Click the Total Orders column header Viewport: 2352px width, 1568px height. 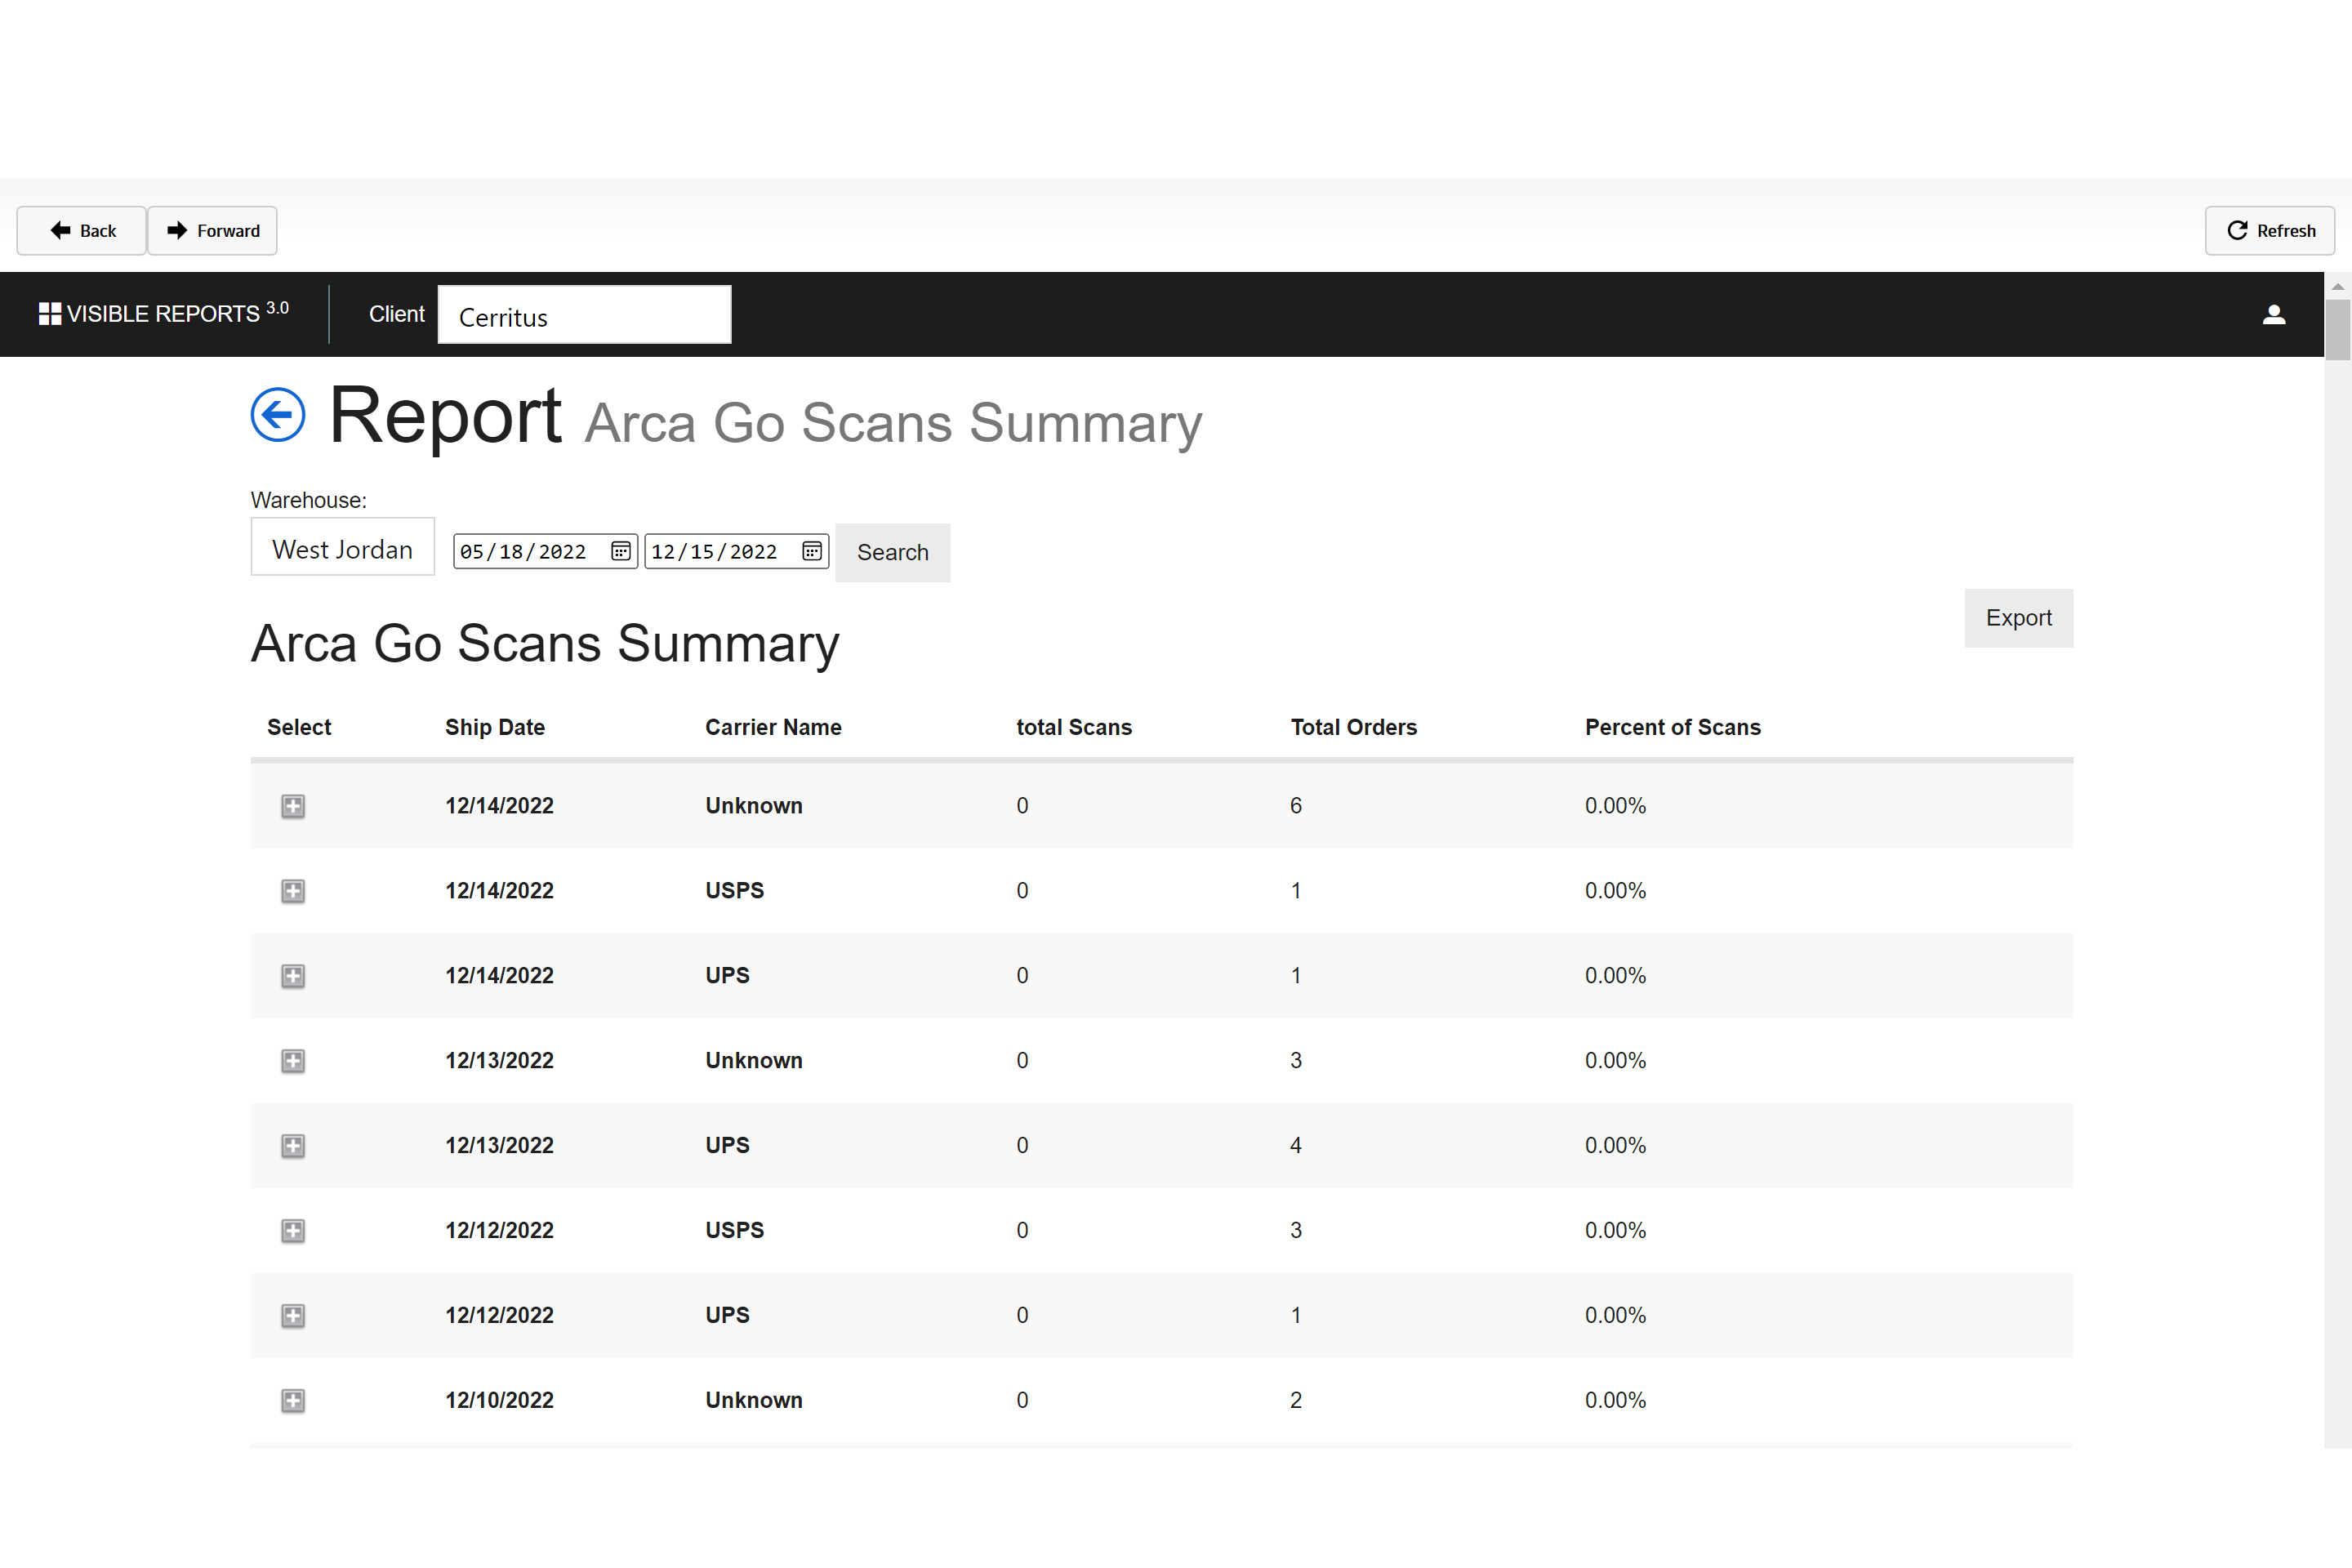[x=1354, y=727]
